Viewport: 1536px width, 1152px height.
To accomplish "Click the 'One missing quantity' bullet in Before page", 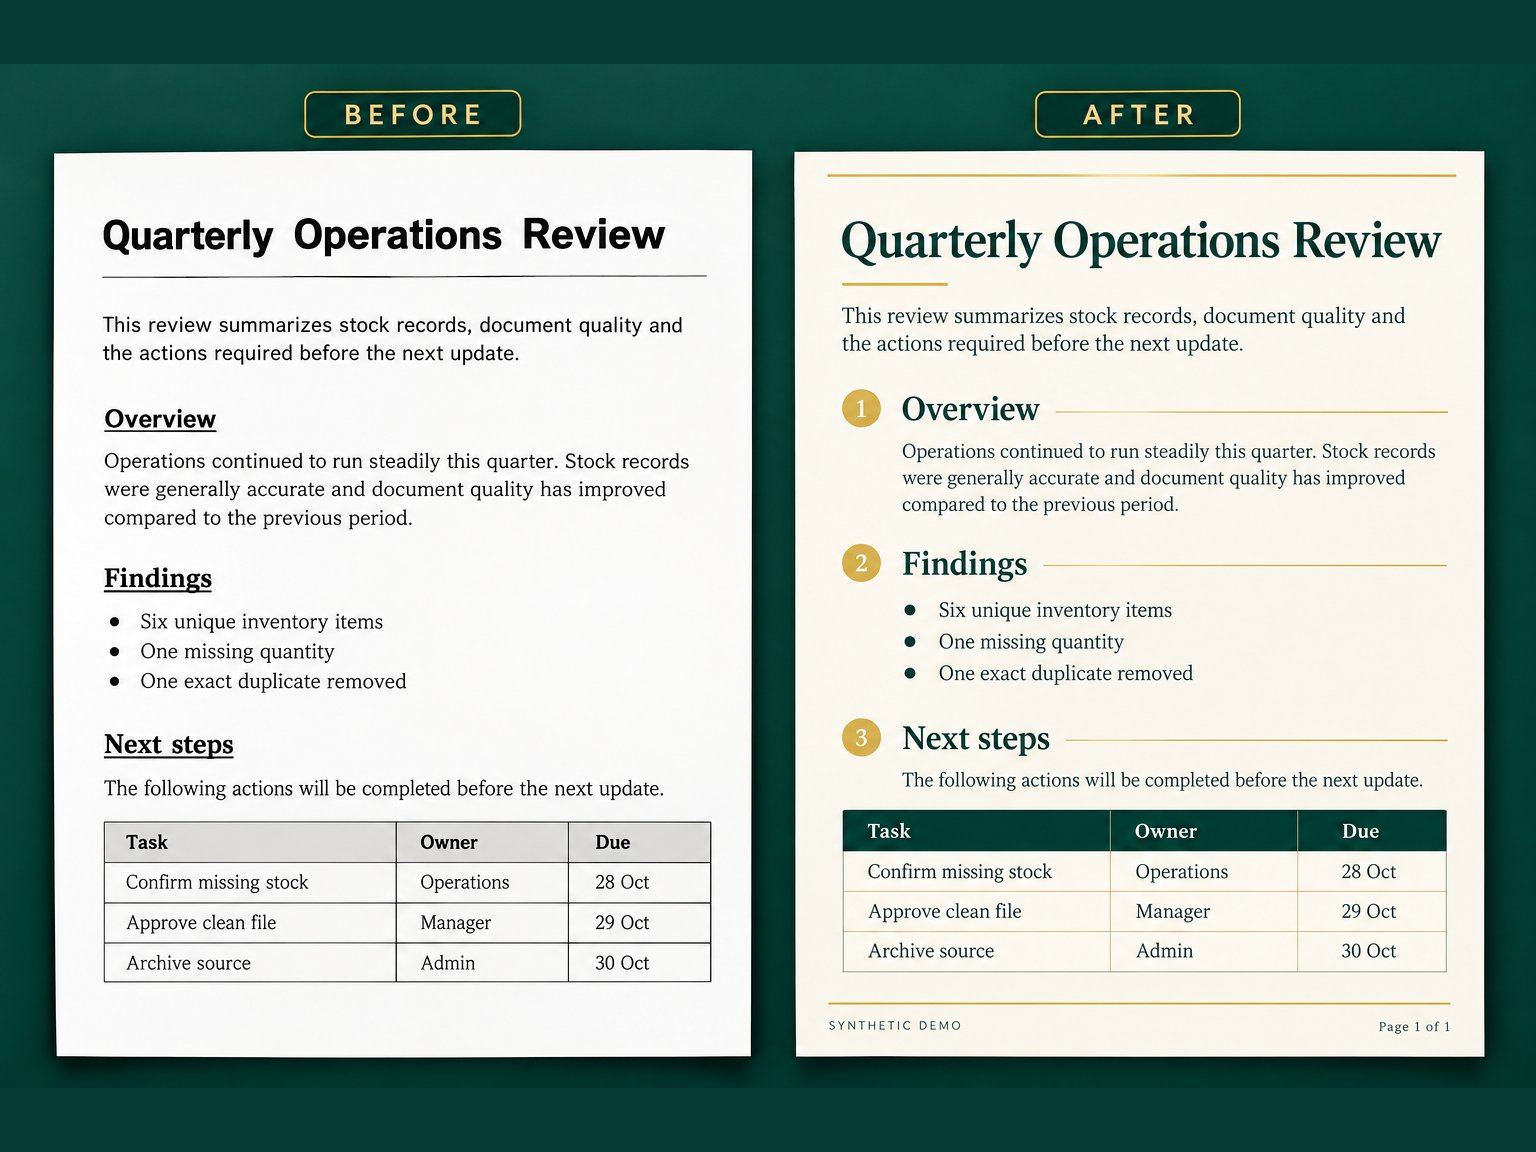I will pos(237,651).
